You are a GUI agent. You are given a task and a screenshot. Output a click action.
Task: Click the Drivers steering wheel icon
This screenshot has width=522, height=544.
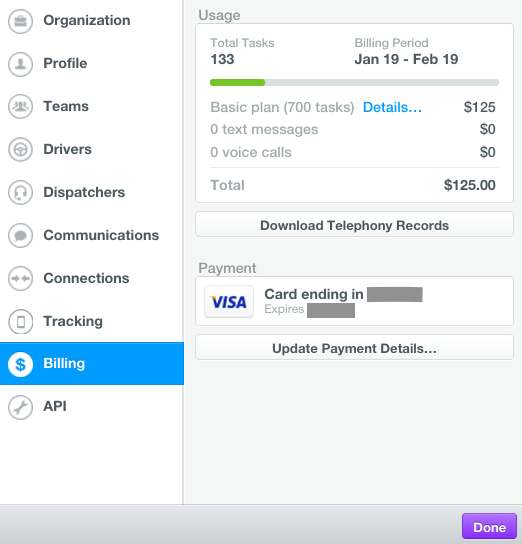(20, 150)
